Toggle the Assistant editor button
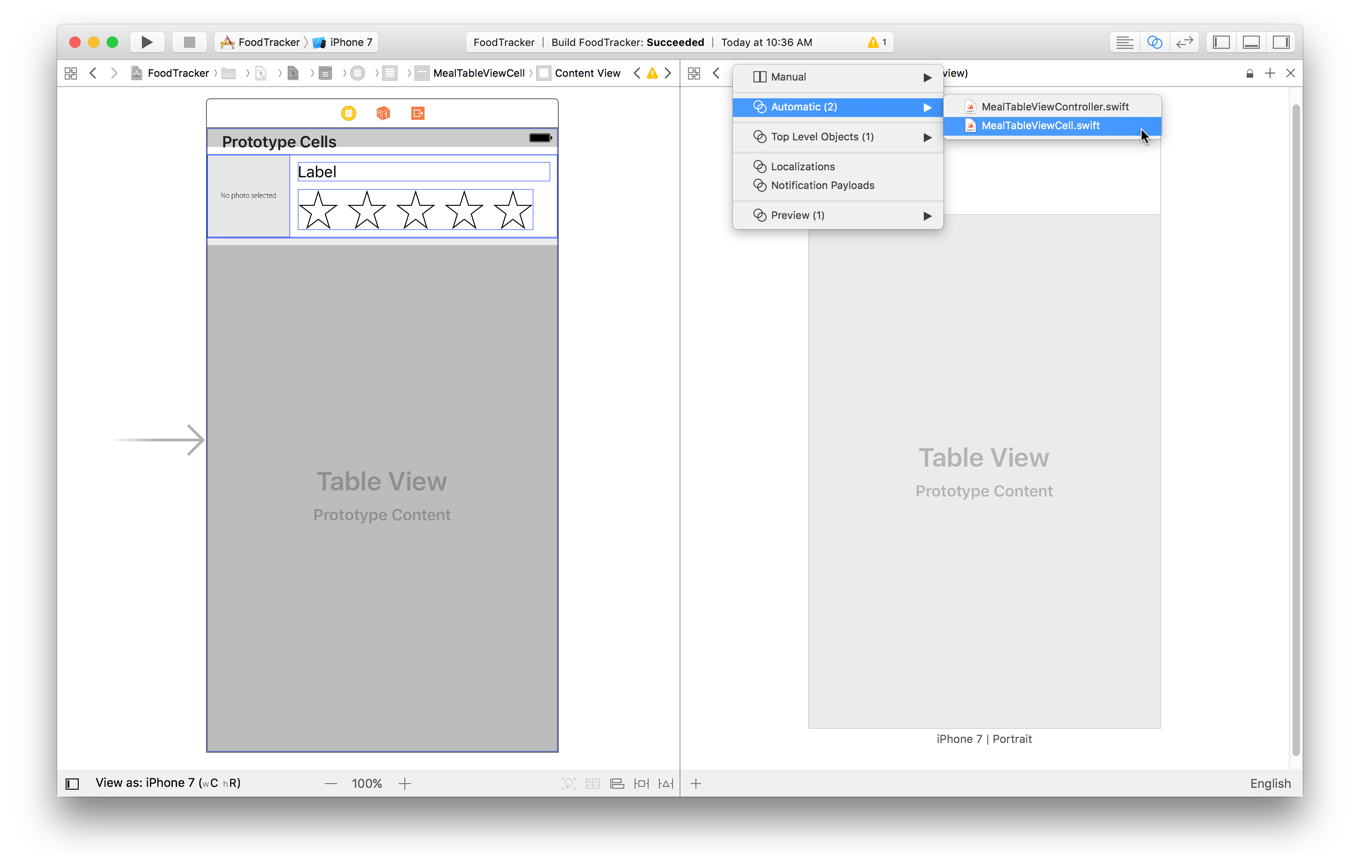Viewport: 1360px width, 866px height. pos(1155,42)
